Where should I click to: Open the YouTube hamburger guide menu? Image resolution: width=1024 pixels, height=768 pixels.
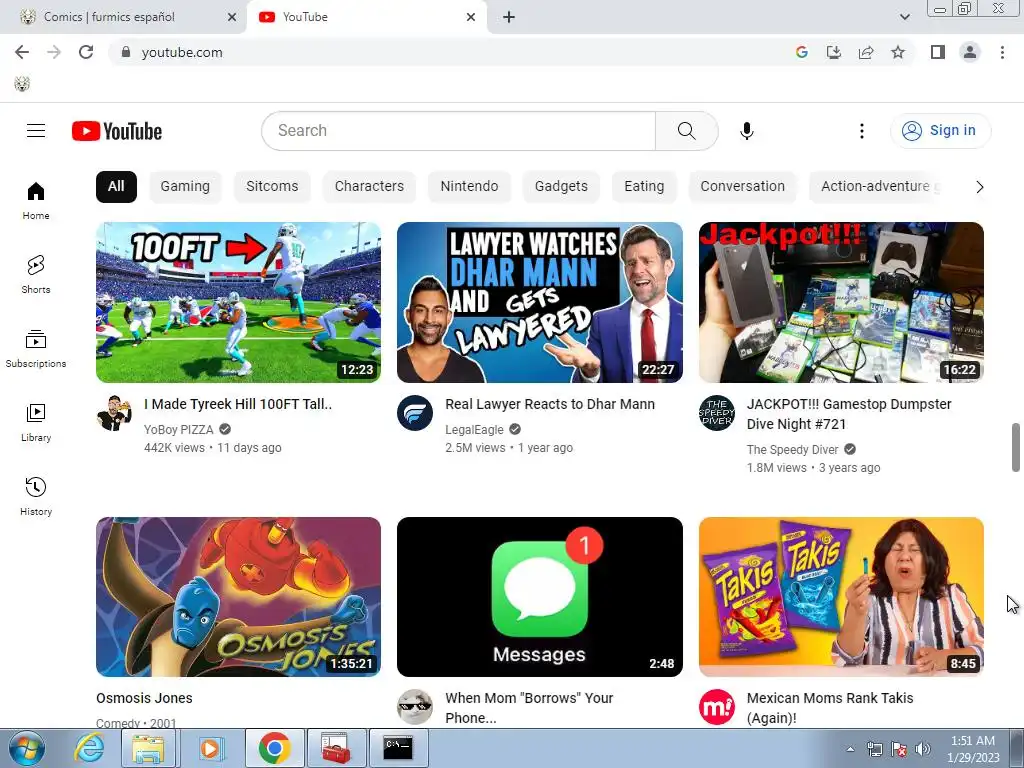point(36,131)
